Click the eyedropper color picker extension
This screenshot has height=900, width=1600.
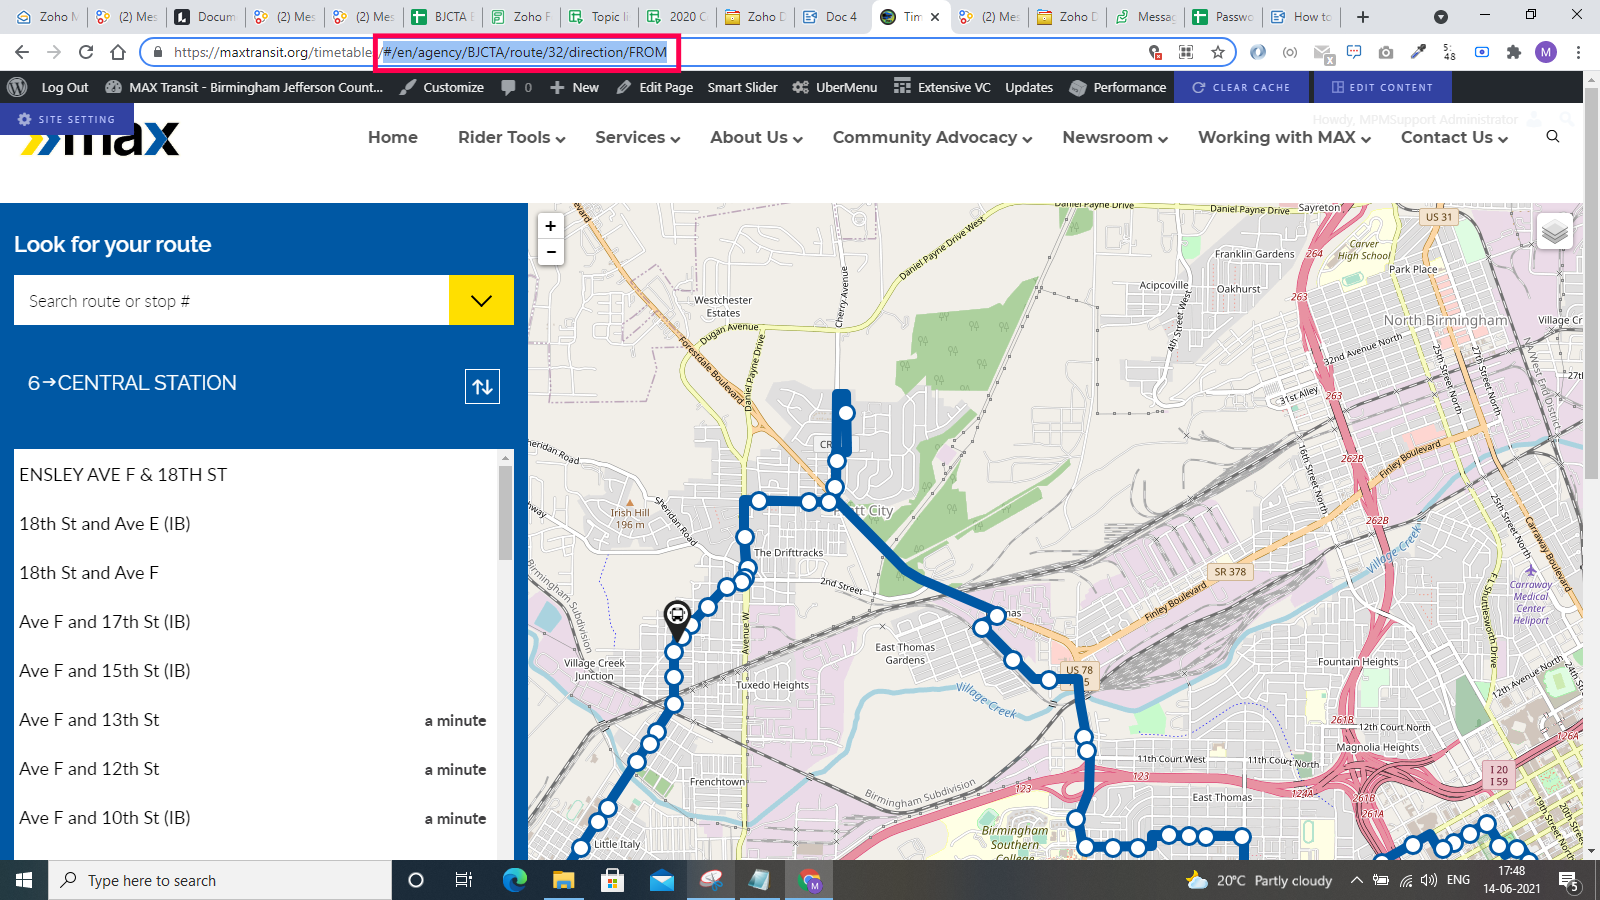pos(1418,52)
